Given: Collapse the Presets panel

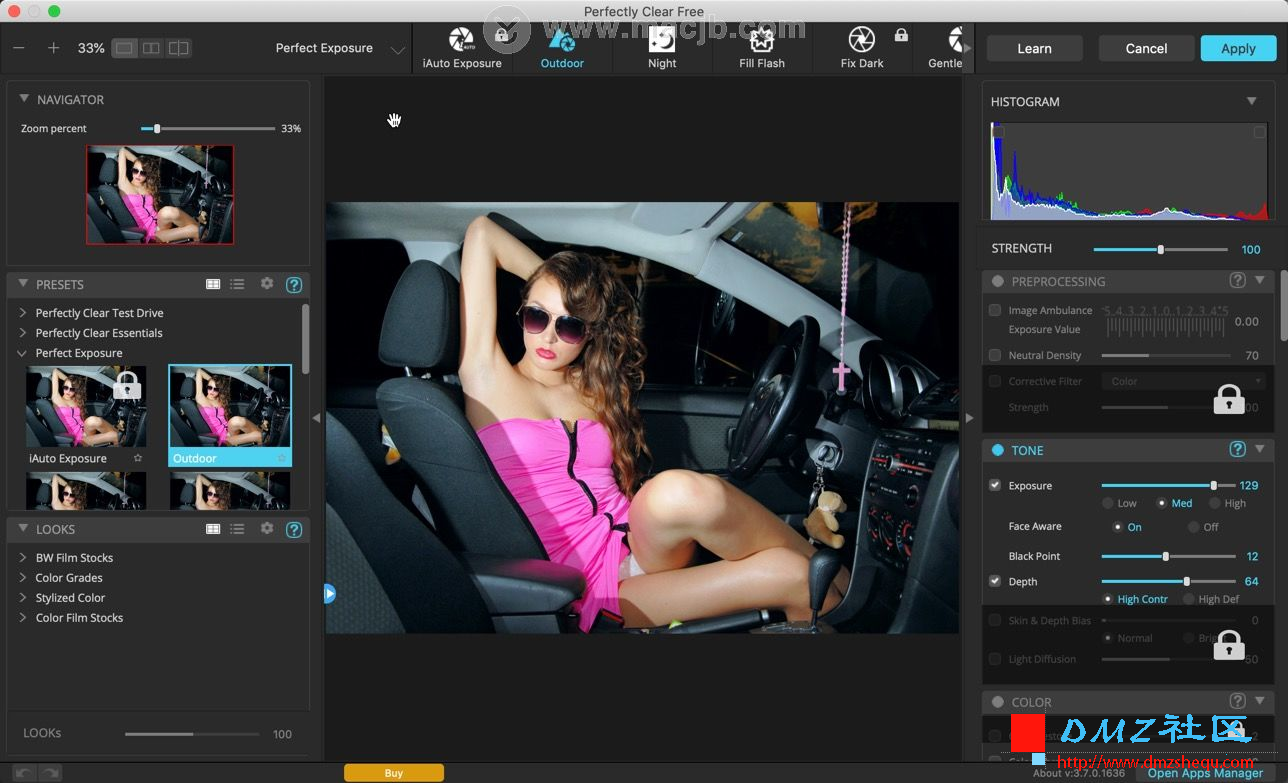Looking at the screenshot, I should pos(23,285).
